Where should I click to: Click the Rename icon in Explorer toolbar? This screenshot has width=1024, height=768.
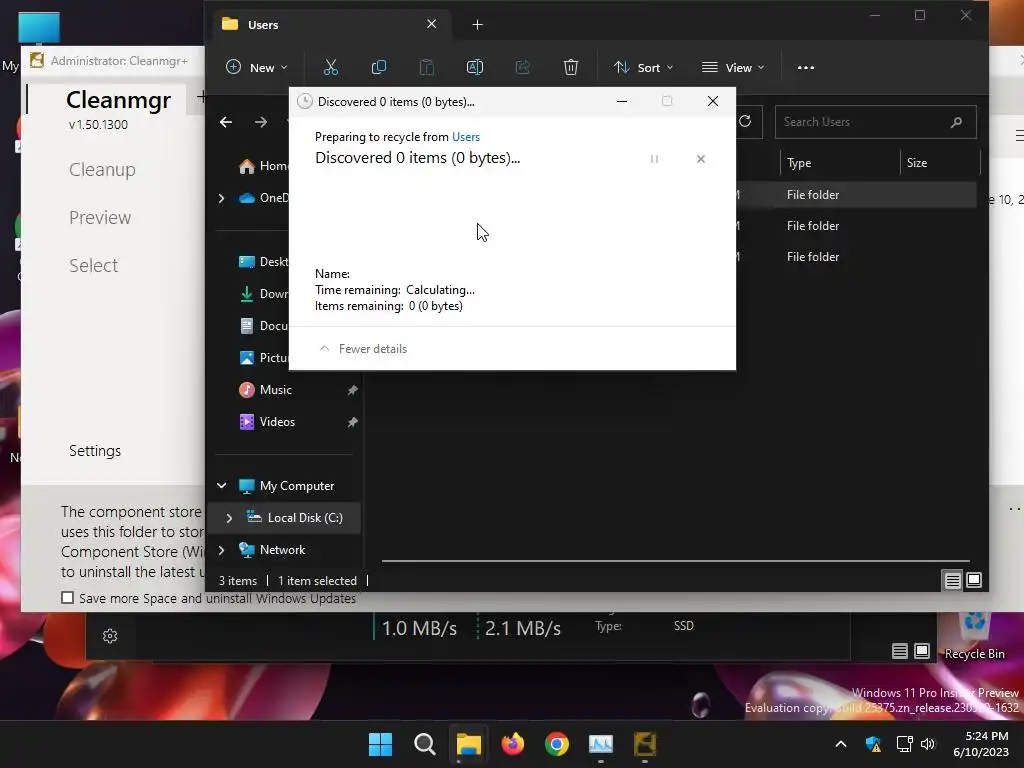coord(475,67)
